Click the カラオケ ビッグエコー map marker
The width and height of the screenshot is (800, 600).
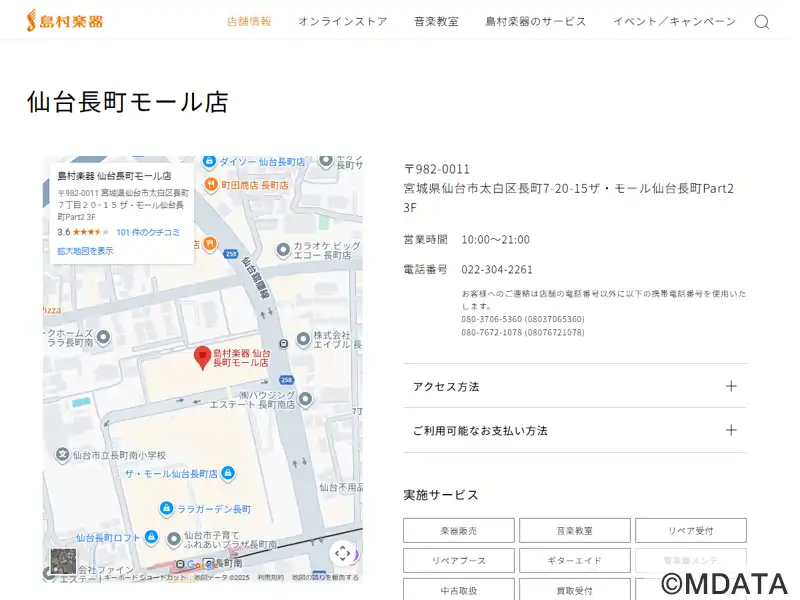[x=283, y=251]
